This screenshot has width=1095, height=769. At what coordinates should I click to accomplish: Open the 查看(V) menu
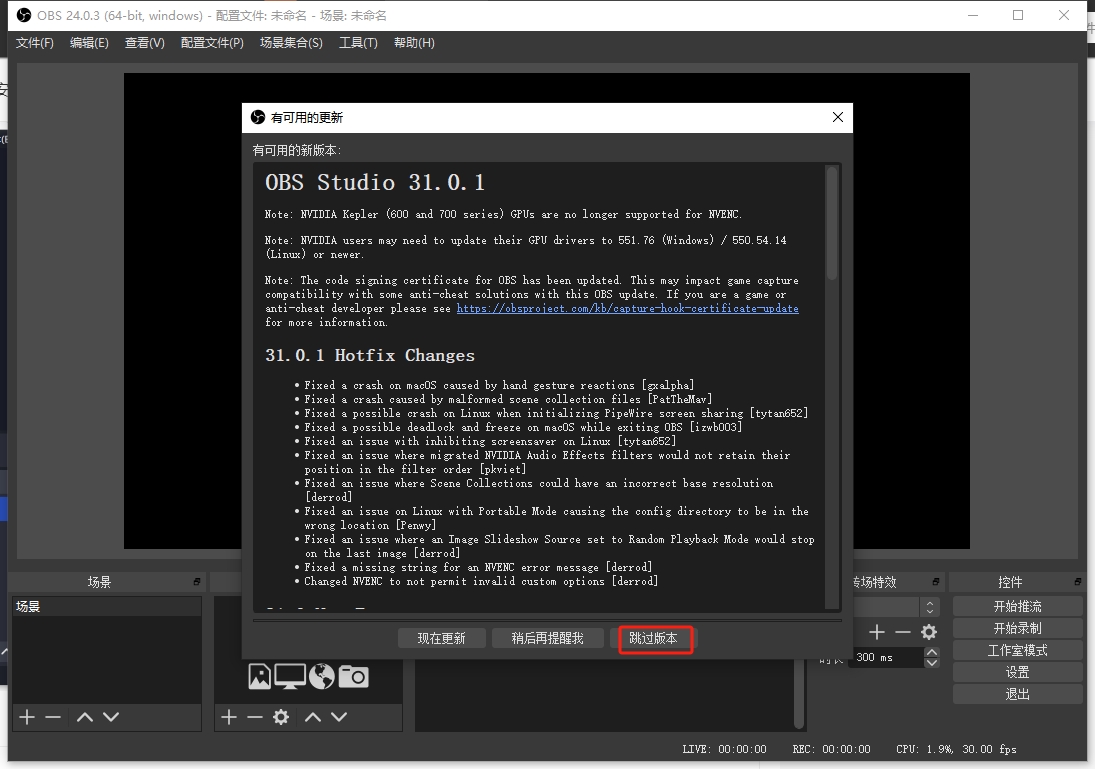(x=145, y=43)
